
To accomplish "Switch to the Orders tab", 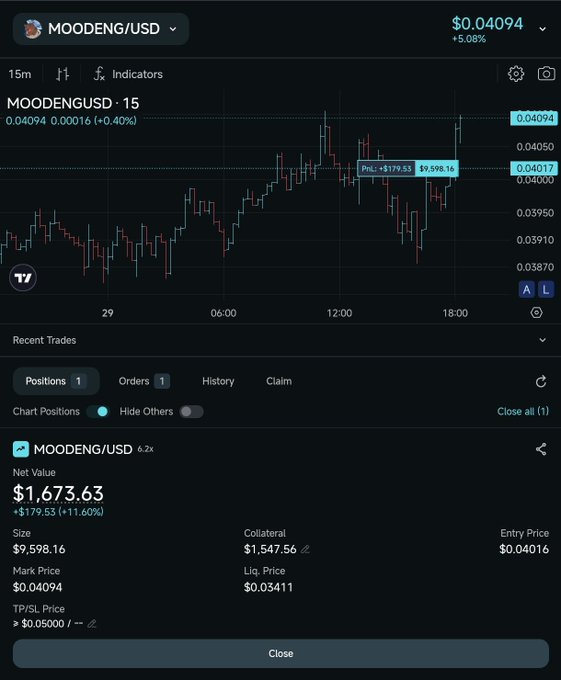I will coord(144,381).
